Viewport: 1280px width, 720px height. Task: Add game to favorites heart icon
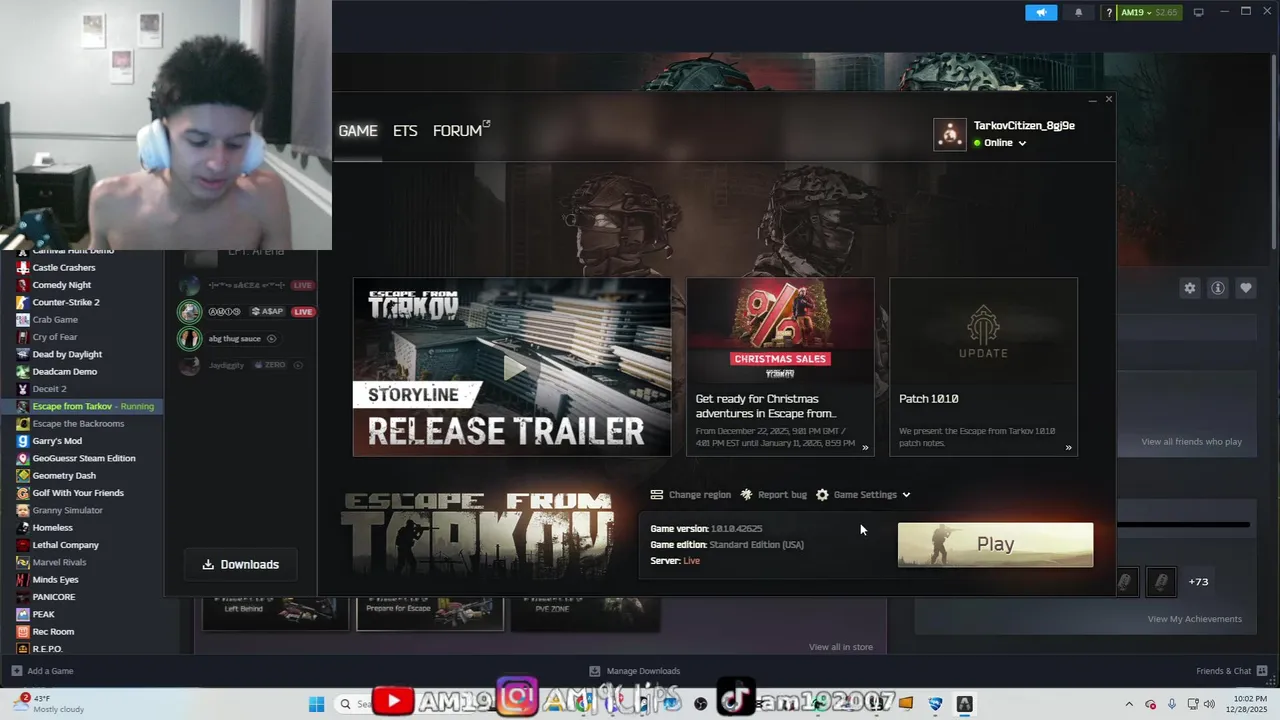pos(1246,288)
